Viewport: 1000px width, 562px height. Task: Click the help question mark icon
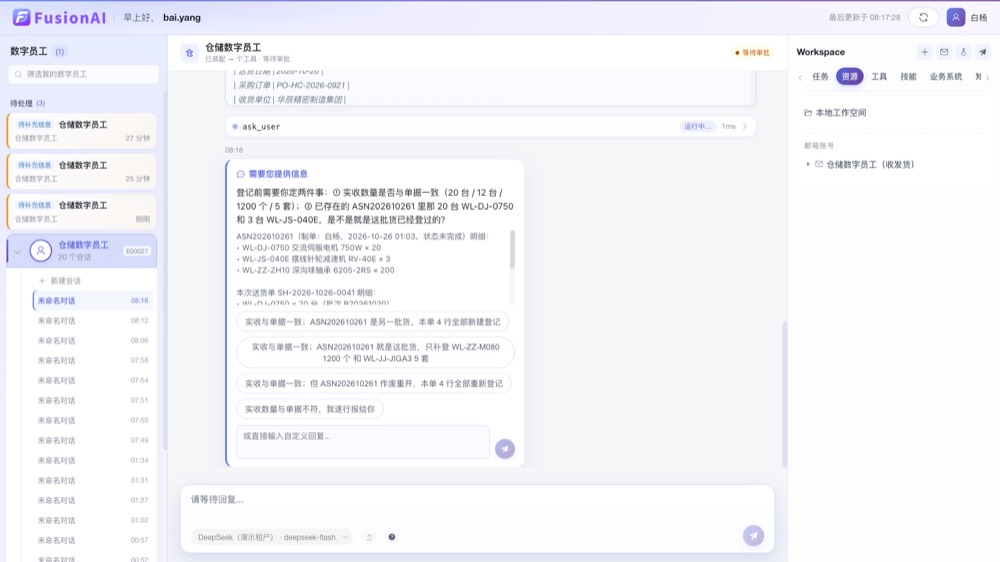[x=392, y=537]
